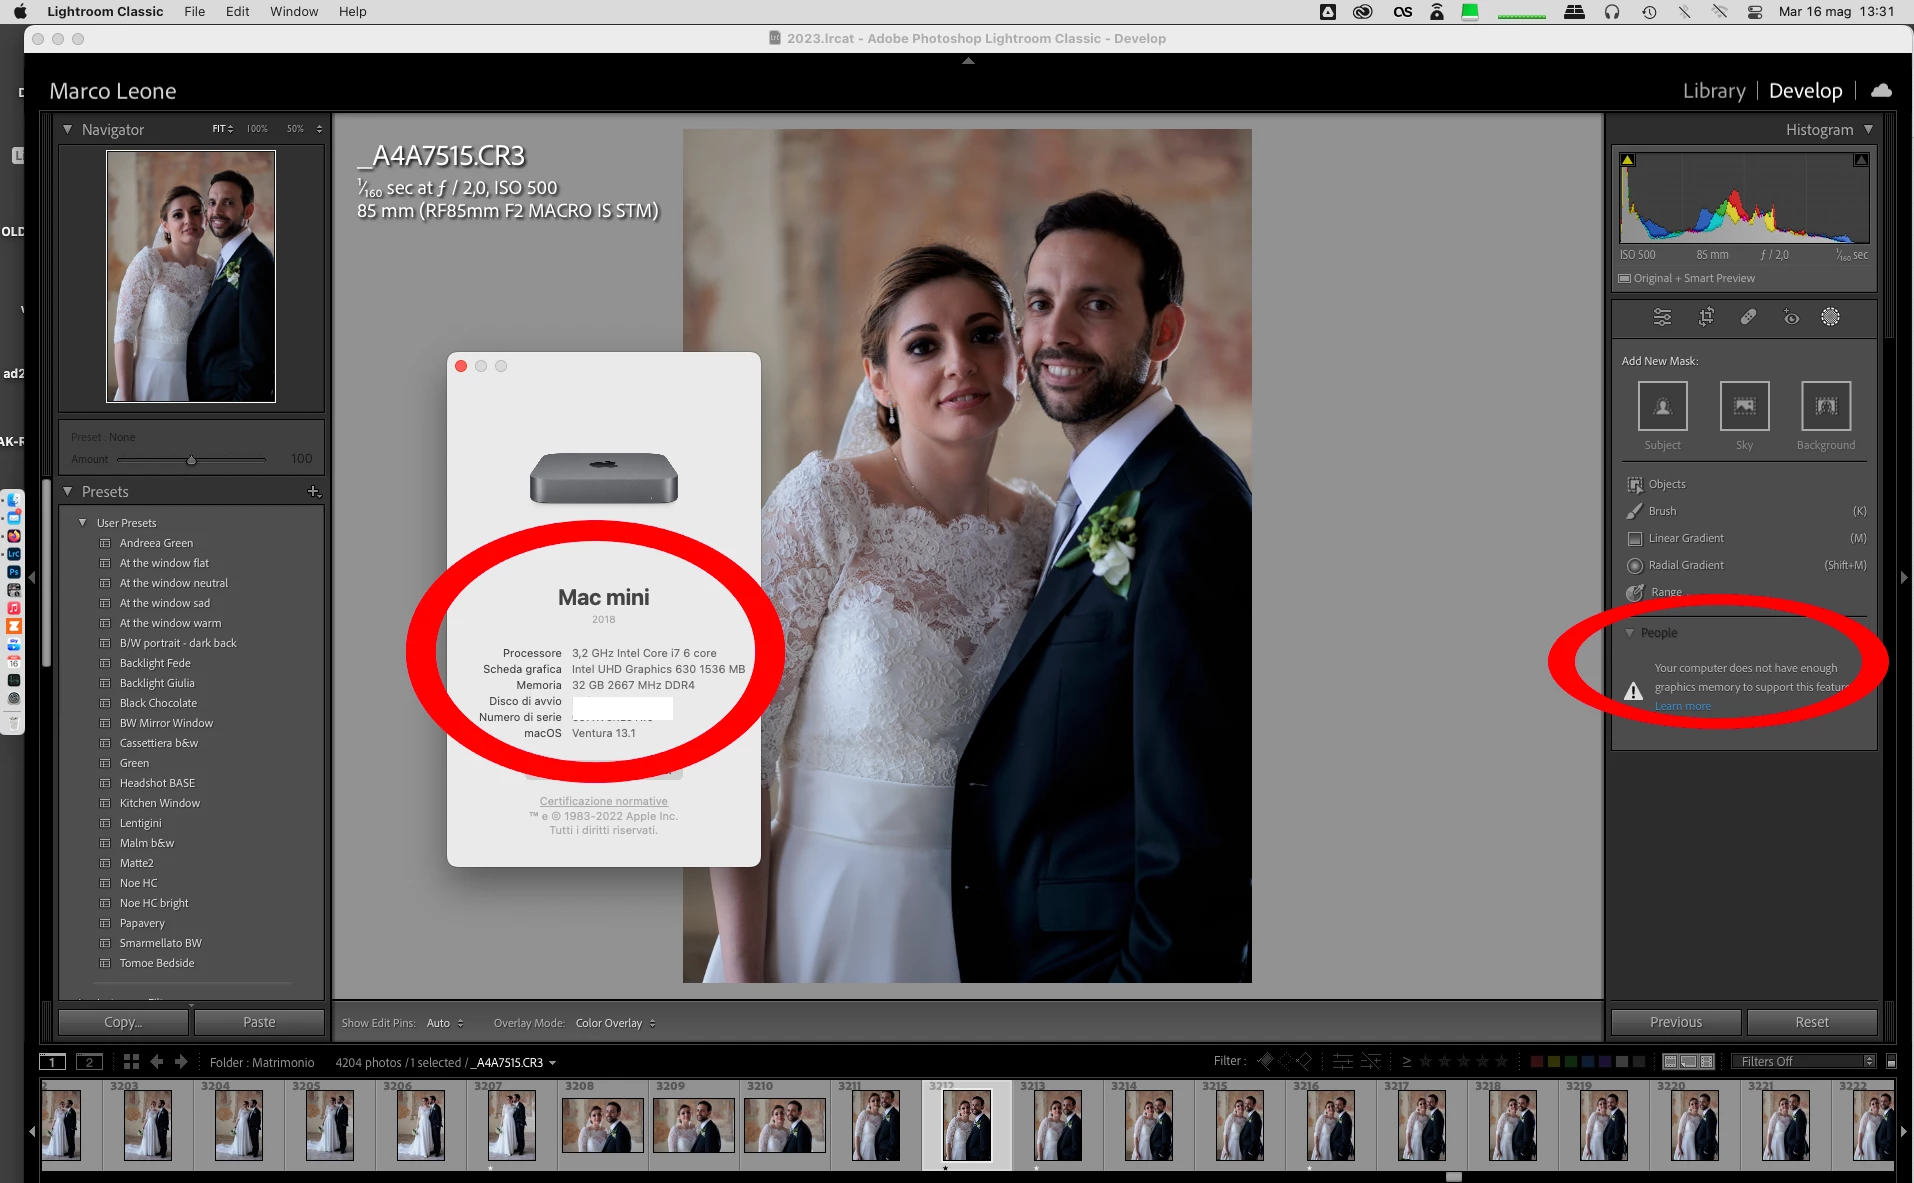Open the cloud sync status icon
This screenshot has width=1914, height=1183.
click(x=1881, y=91)
